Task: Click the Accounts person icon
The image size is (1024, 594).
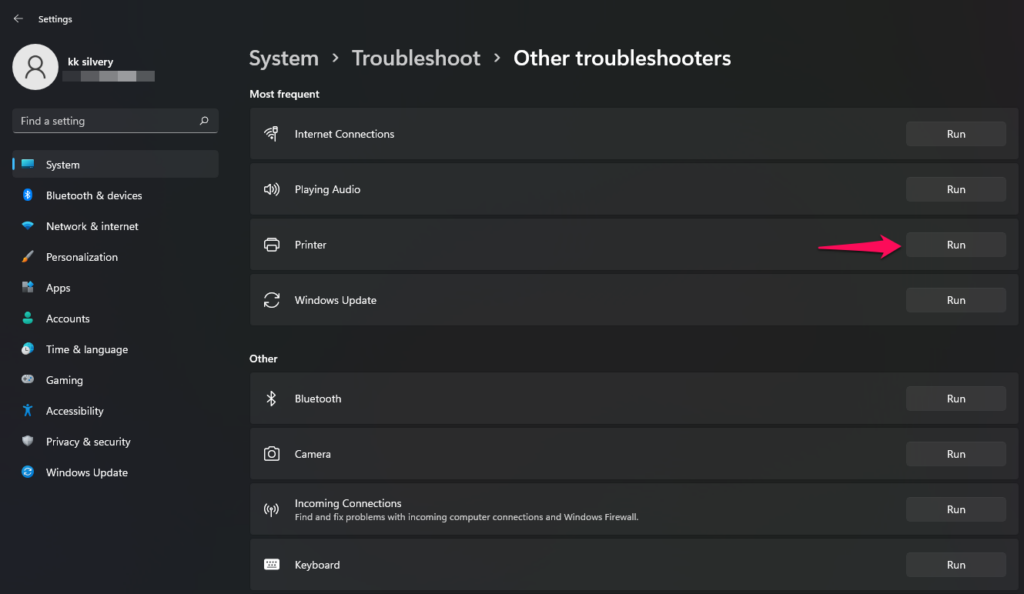Action: tap(27, 318)
